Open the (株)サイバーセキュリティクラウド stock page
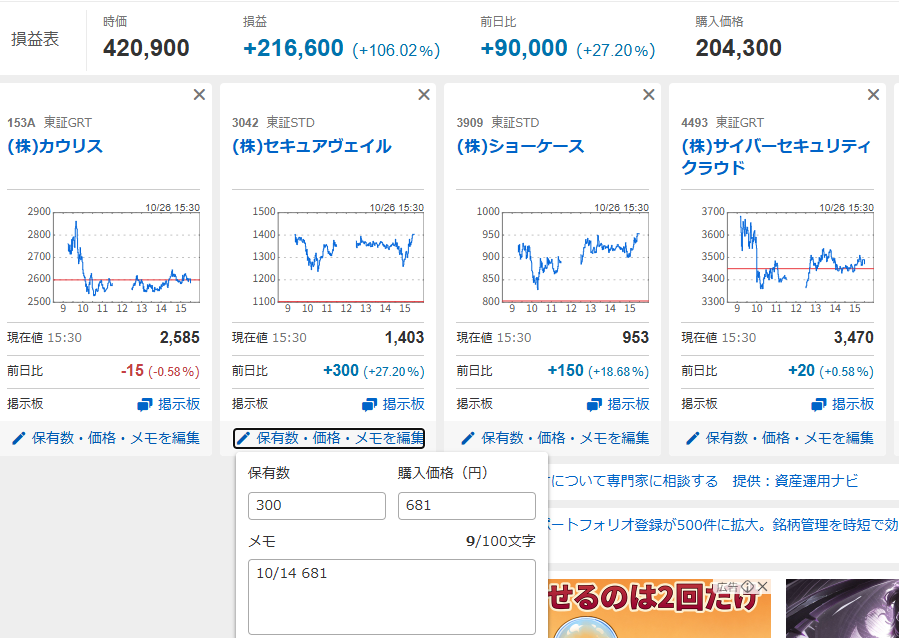Viewport: 899px width, 638px height. point(776,156)
